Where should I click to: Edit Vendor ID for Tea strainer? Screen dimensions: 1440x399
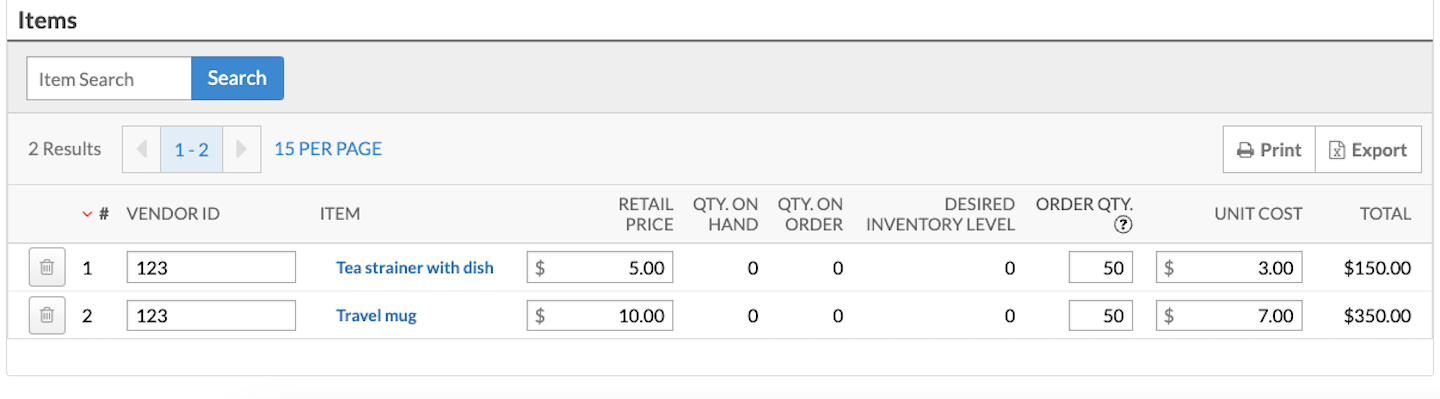211,267
